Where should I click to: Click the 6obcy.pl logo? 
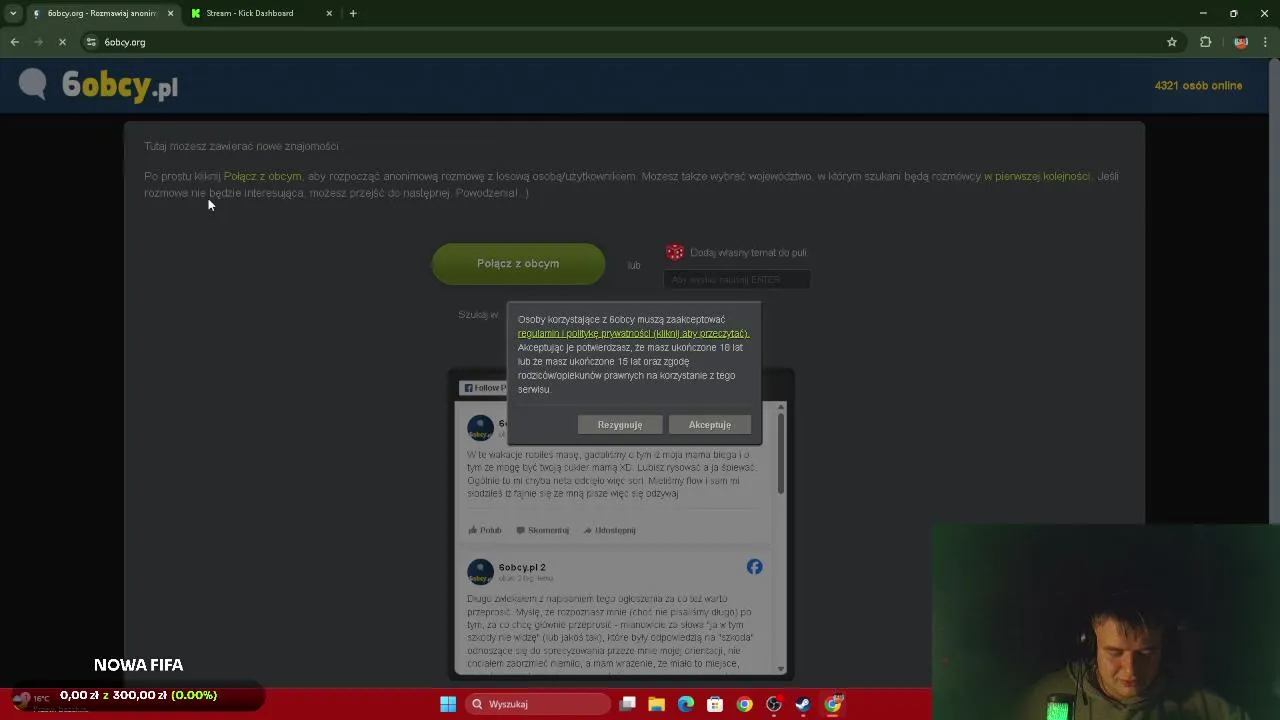click(x=120, y=86)
